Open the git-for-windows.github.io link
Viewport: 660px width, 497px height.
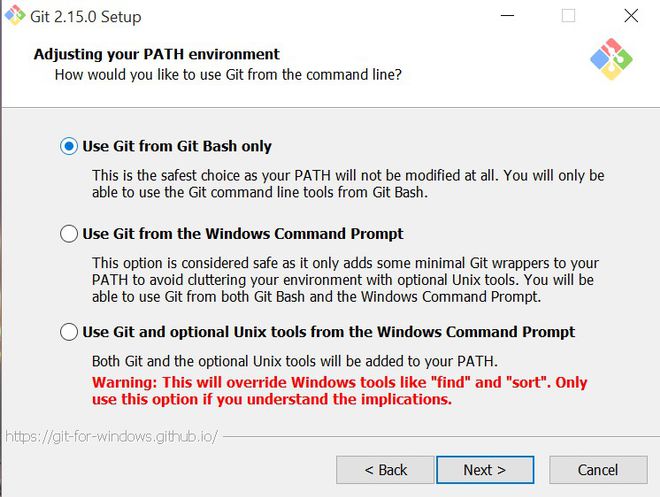pos(111,437)
